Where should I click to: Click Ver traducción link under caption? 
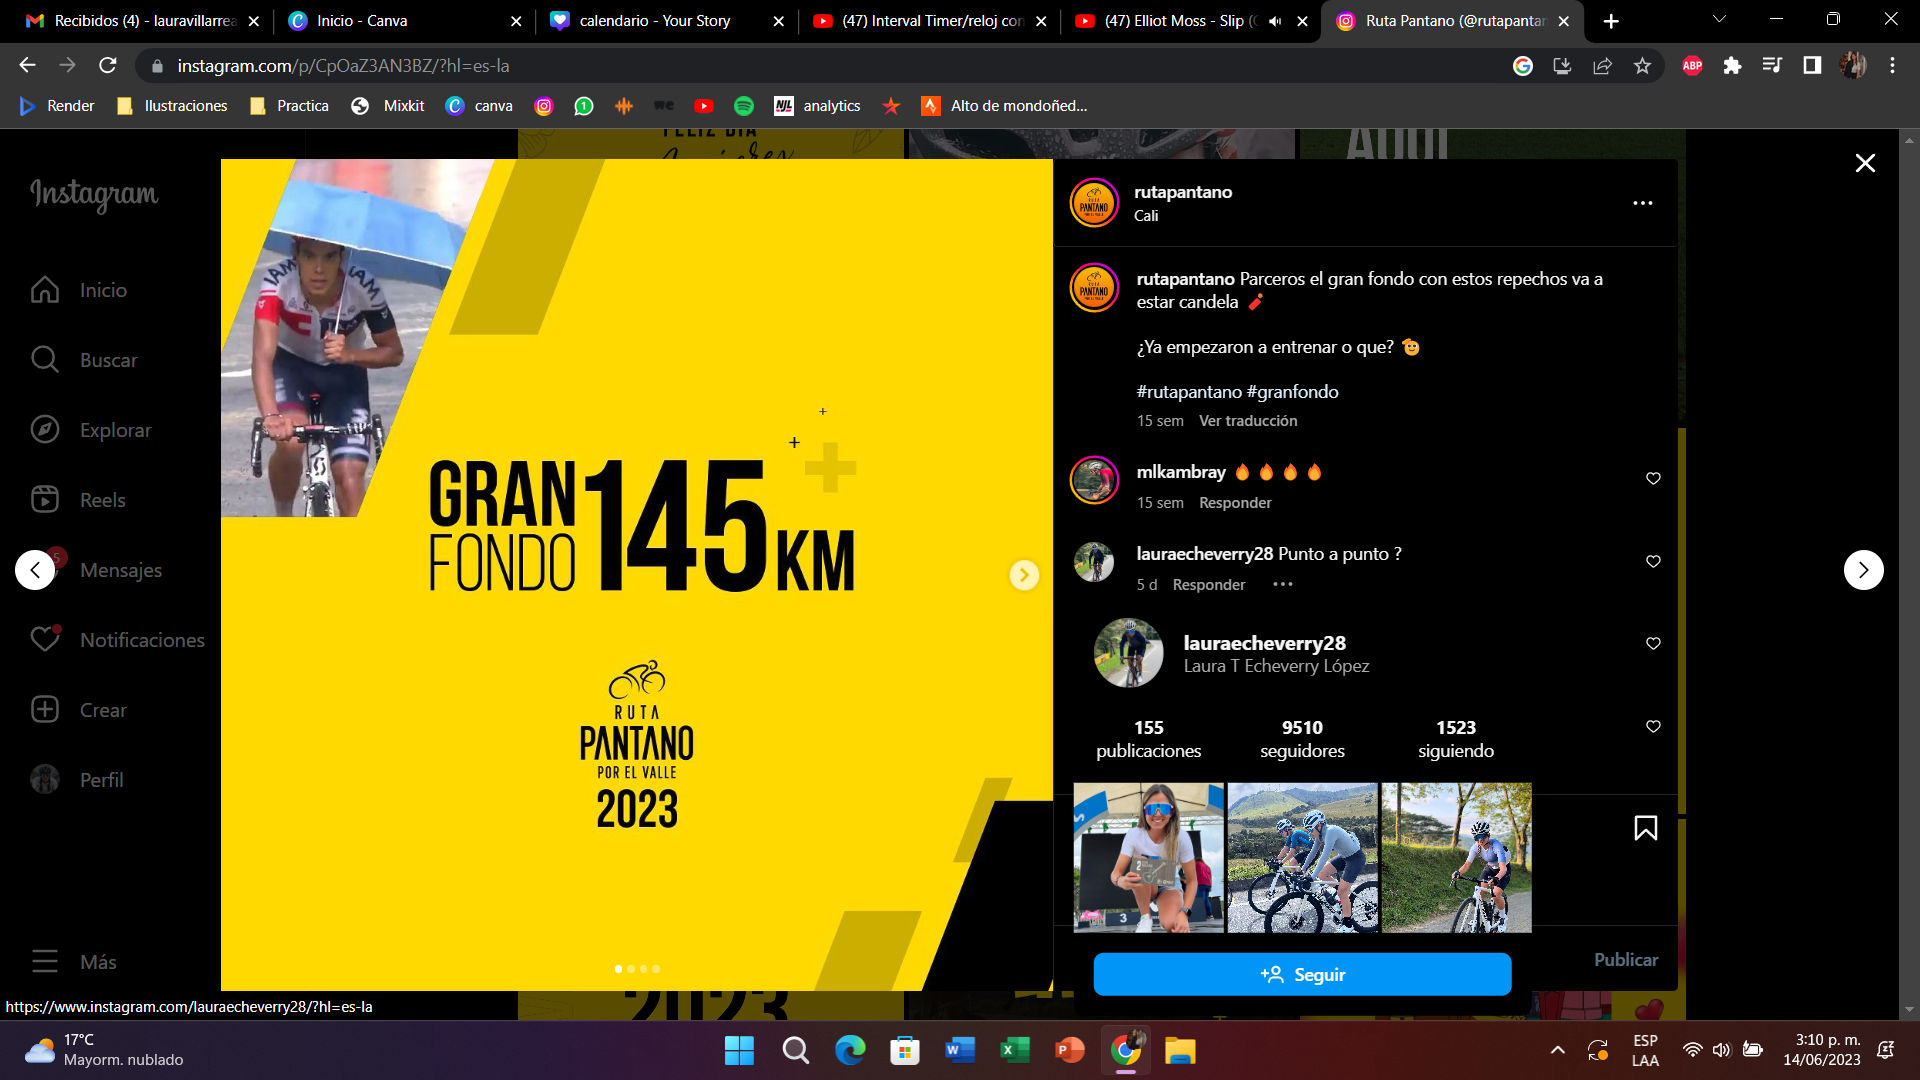(1248, 421)
